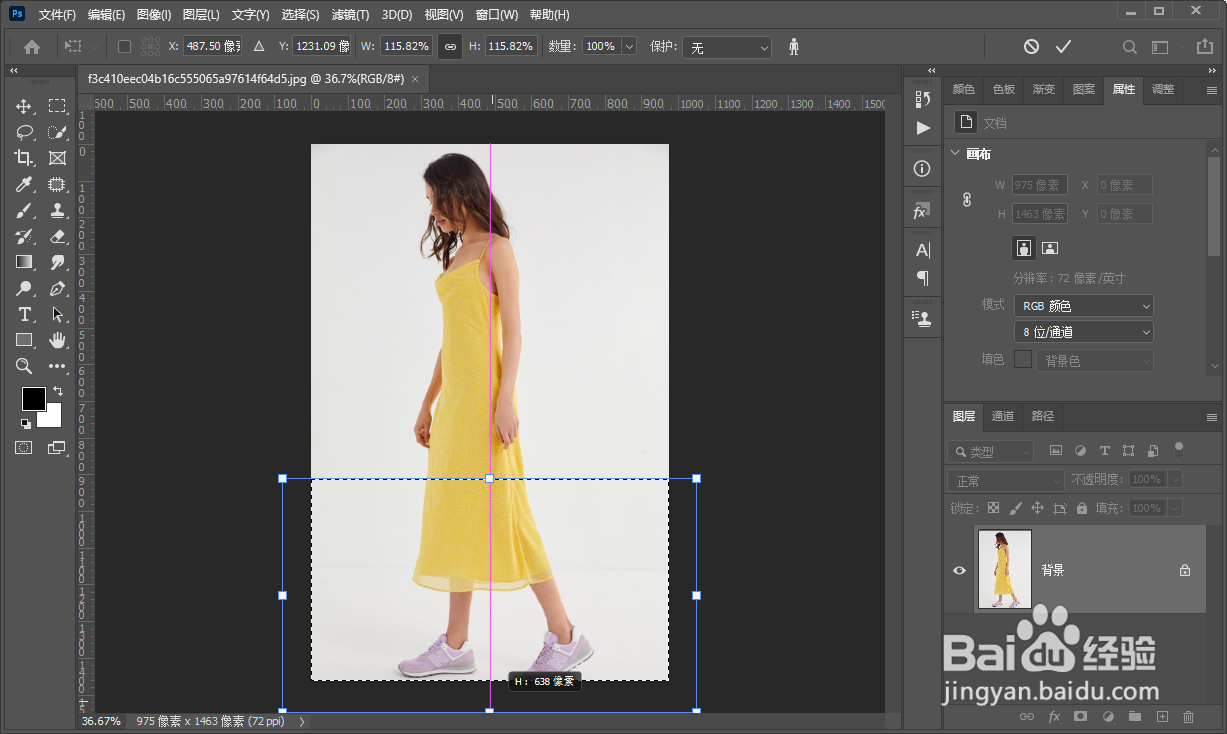Select the Move tool
Image resolution: width=1227 pixels, height=734 pixels.
[24, 106]
